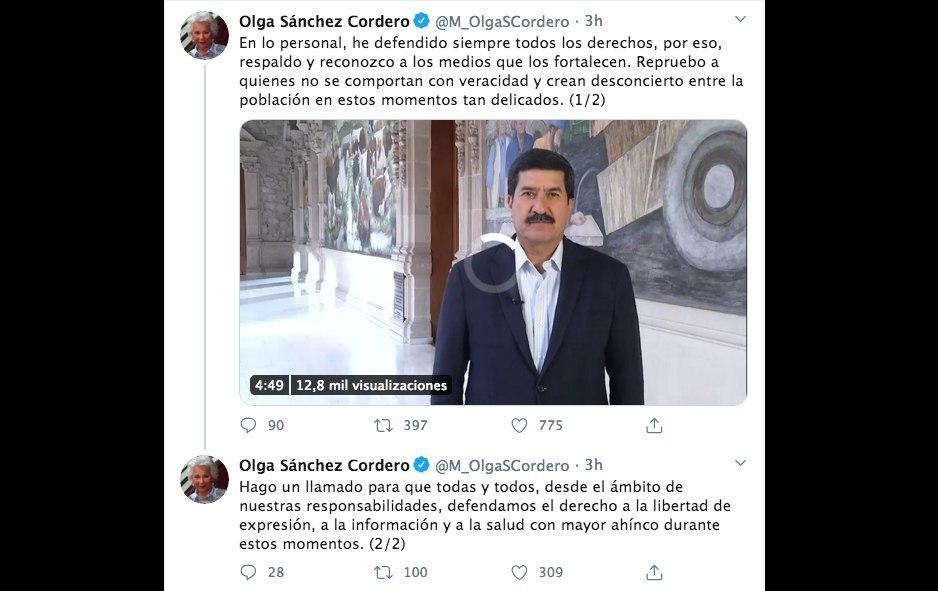938x591 pixels.
Task: Click the 4:49 video duration label
Action: point(269,385)
